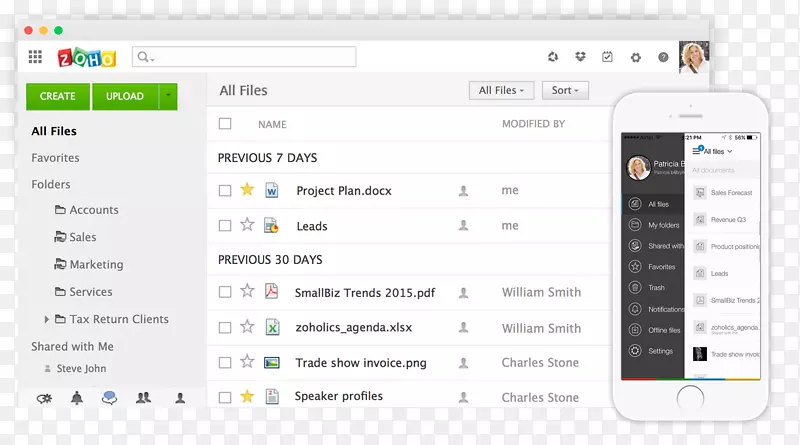Open the settings gear in top bar

click(x=635, y=58)
